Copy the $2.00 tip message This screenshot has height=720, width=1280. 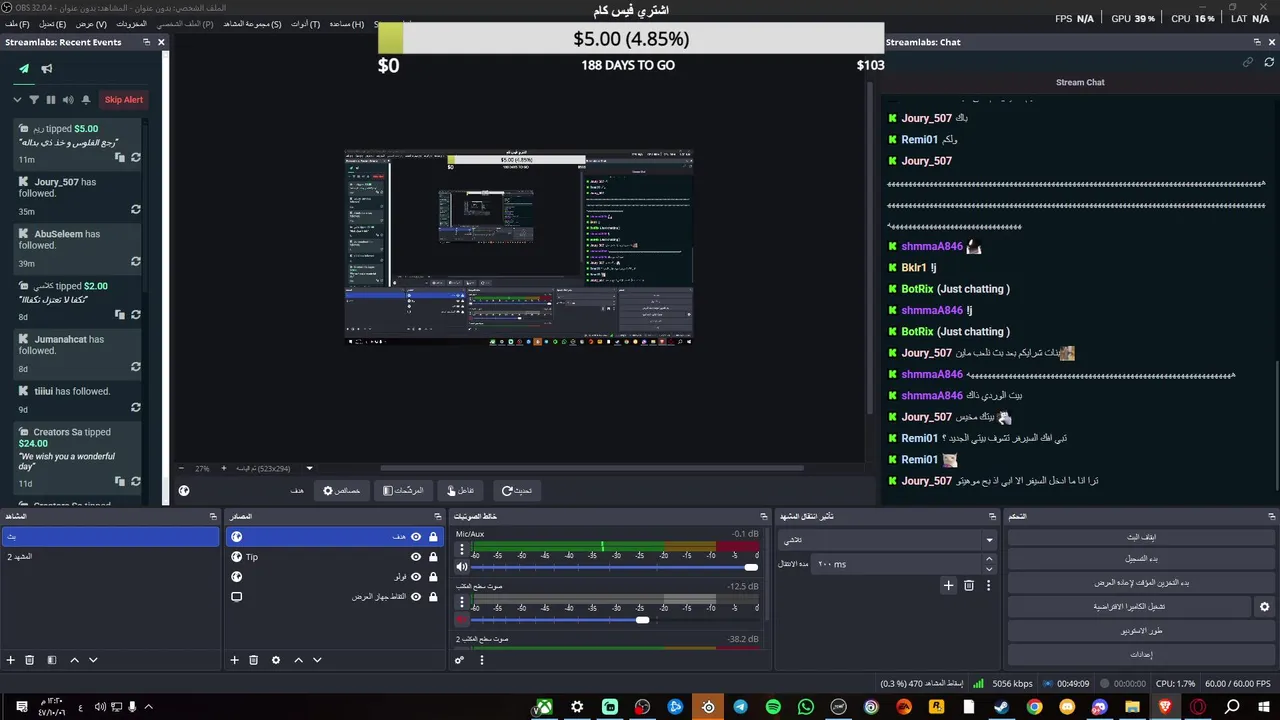(x=119, y=315)
